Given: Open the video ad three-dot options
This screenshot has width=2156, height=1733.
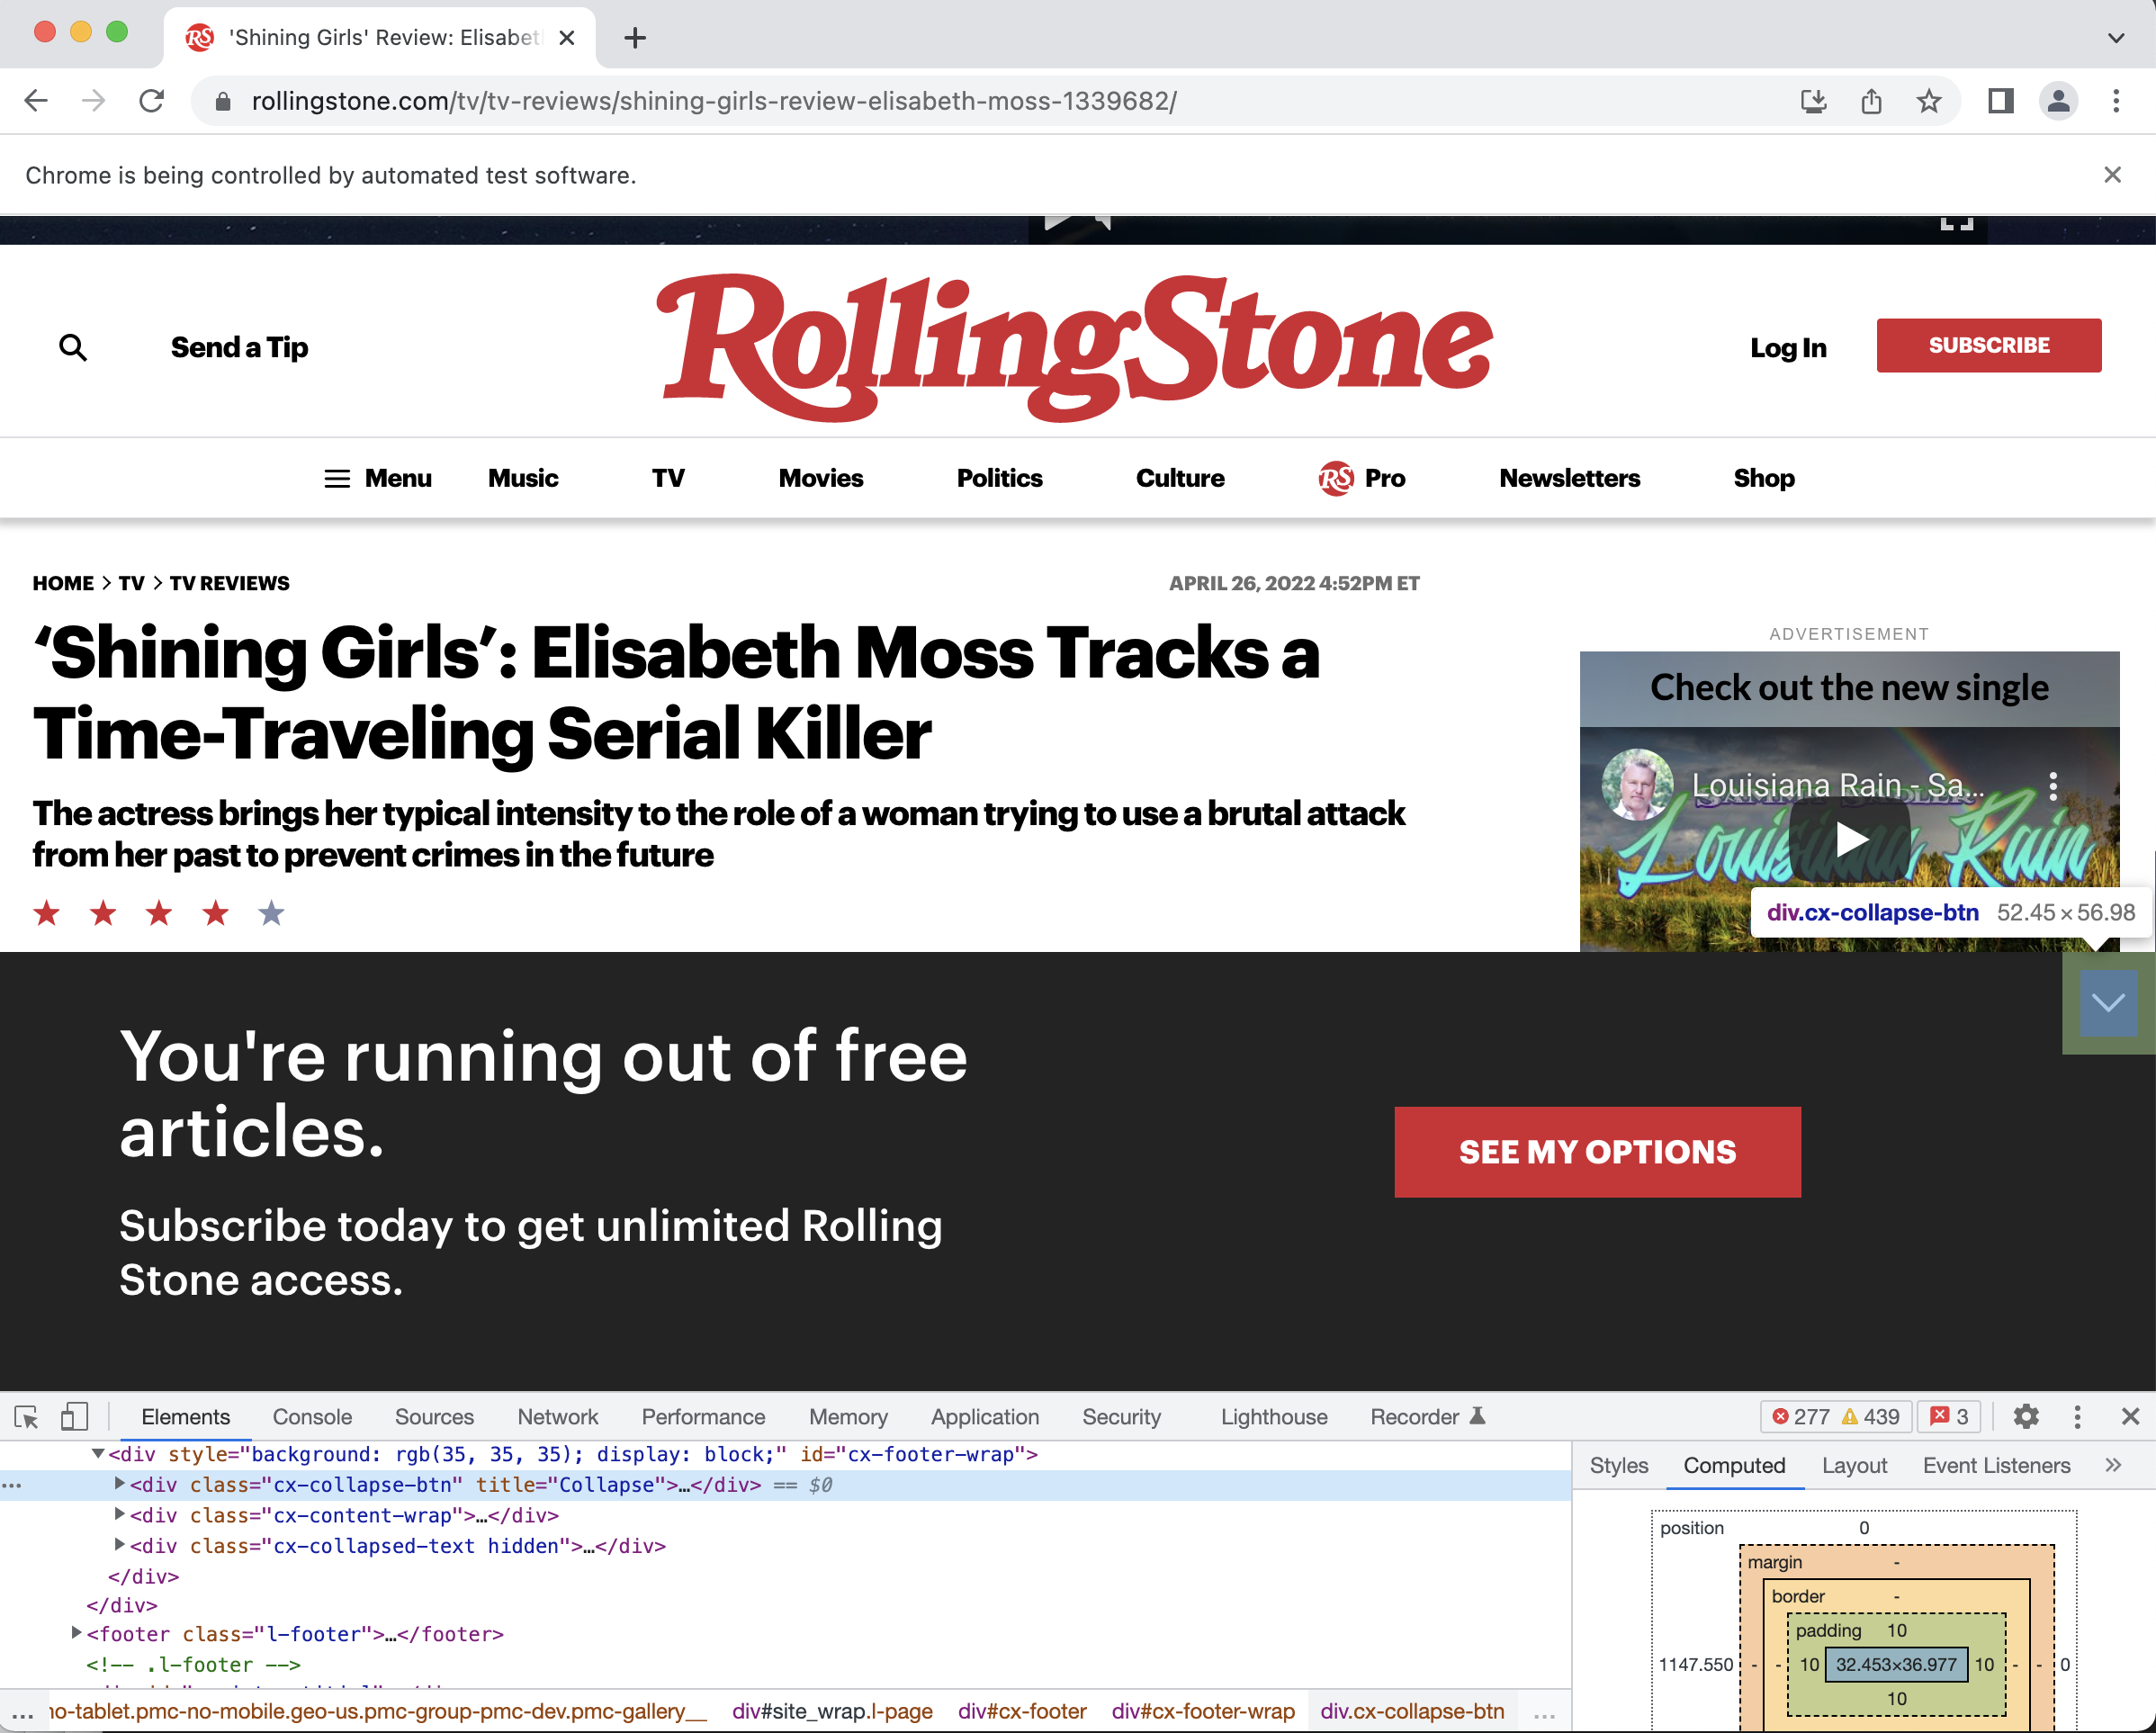Looking at the screenshot, I should tap(2053, 786).
